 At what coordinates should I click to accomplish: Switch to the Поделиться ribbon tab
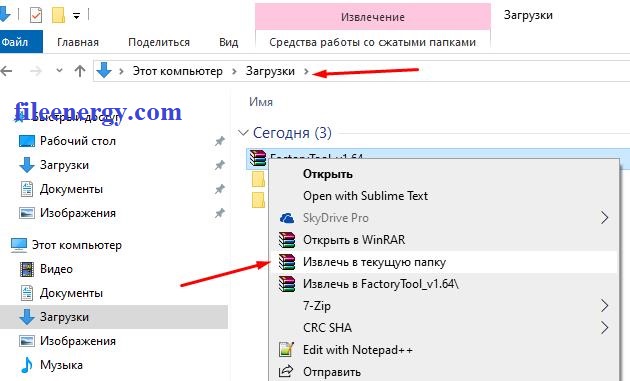click(x=159, y=42)
